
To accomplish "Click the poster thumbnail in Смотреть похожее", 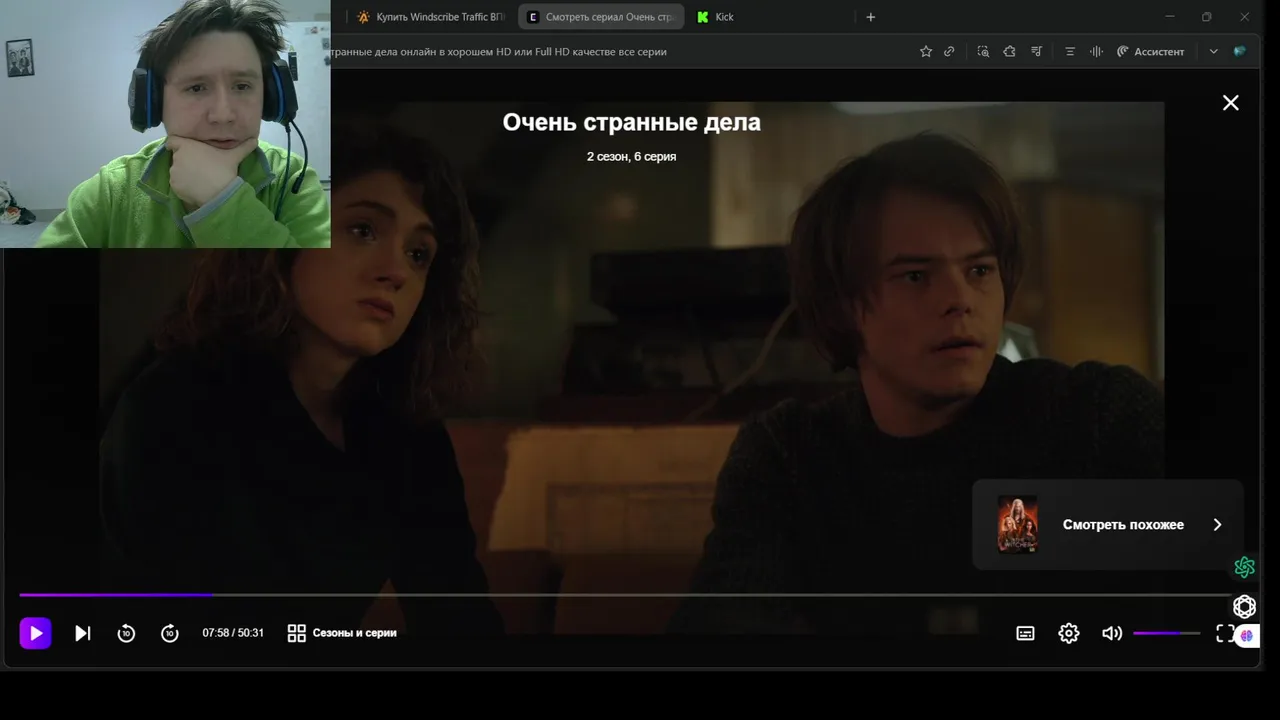I will [x=1018, y=524].
